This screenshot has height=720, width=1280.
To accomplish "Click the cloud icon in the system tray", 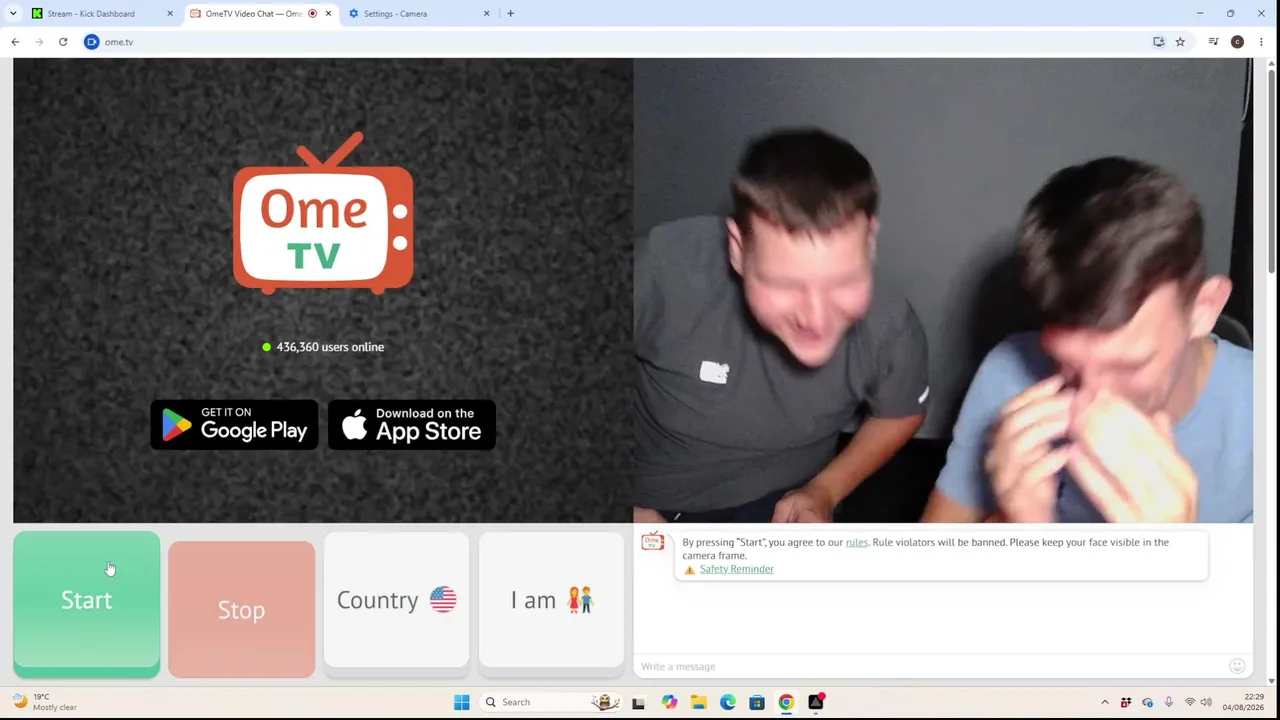I will click(x=1147, y=702).
